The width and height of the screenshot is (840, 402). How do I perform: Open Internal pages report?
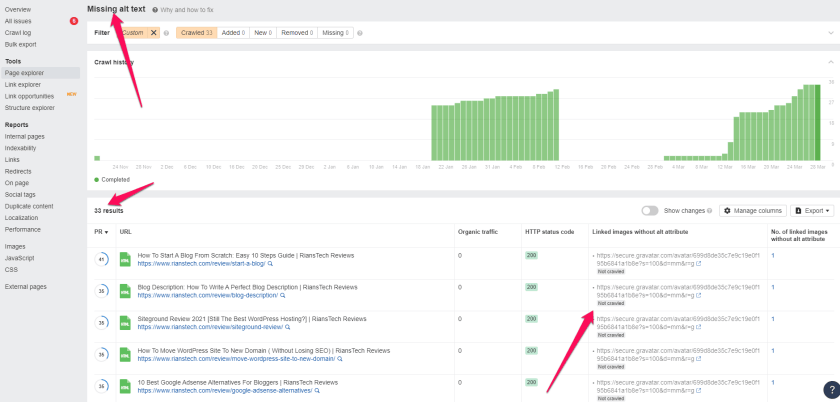25,137
